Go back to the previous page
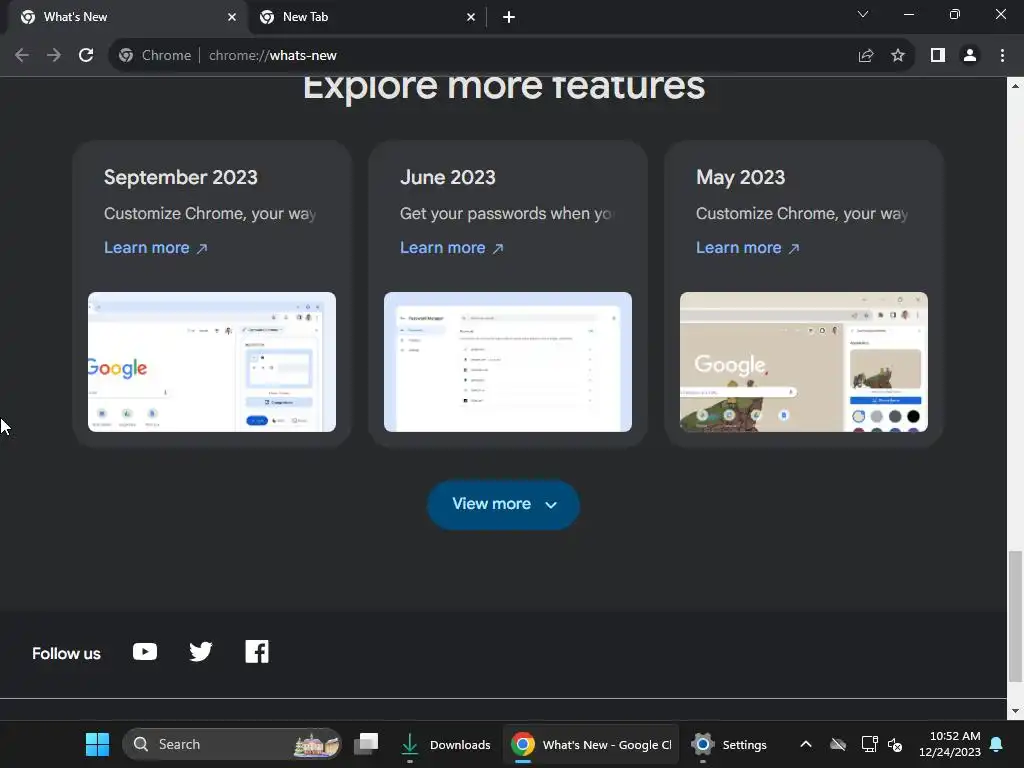 point(22,56)
